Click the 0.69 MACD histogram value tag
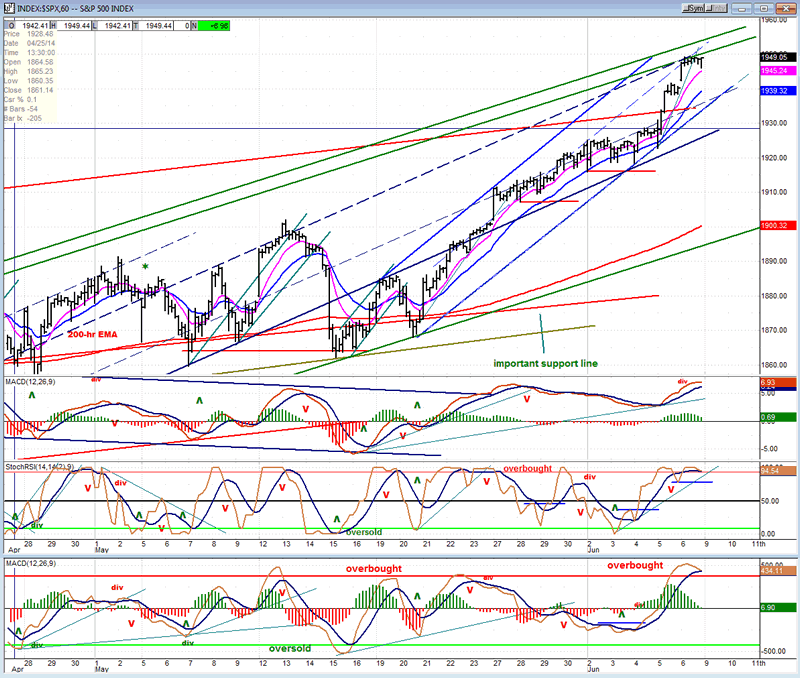Screen dimensions: 800x678 778,417
